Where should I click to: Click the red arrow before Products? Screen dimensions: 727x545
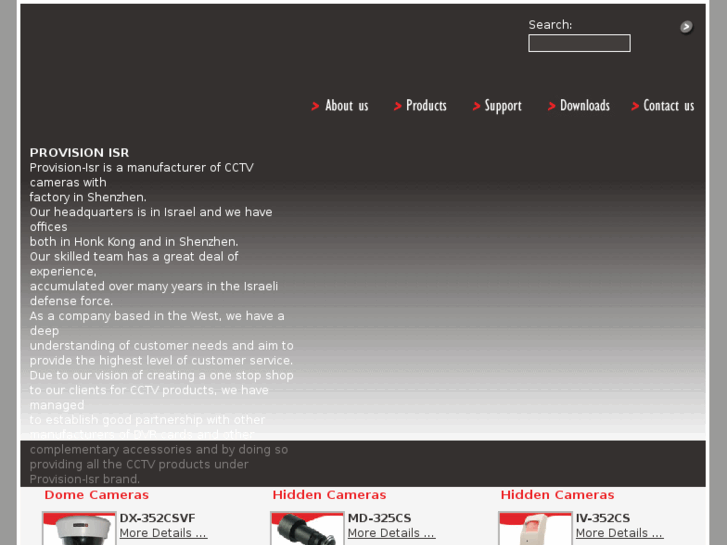397,106
